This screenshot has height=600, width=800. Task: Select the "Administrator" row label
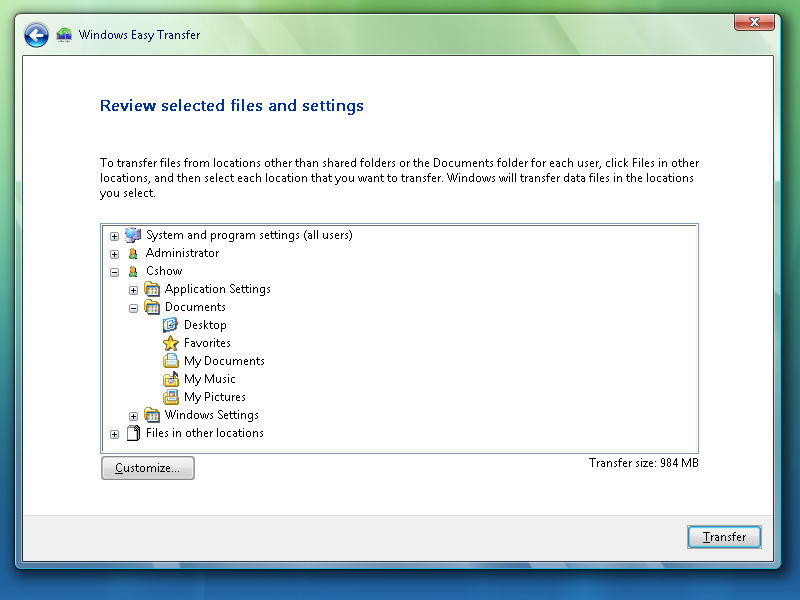click(x=182, y=253)
